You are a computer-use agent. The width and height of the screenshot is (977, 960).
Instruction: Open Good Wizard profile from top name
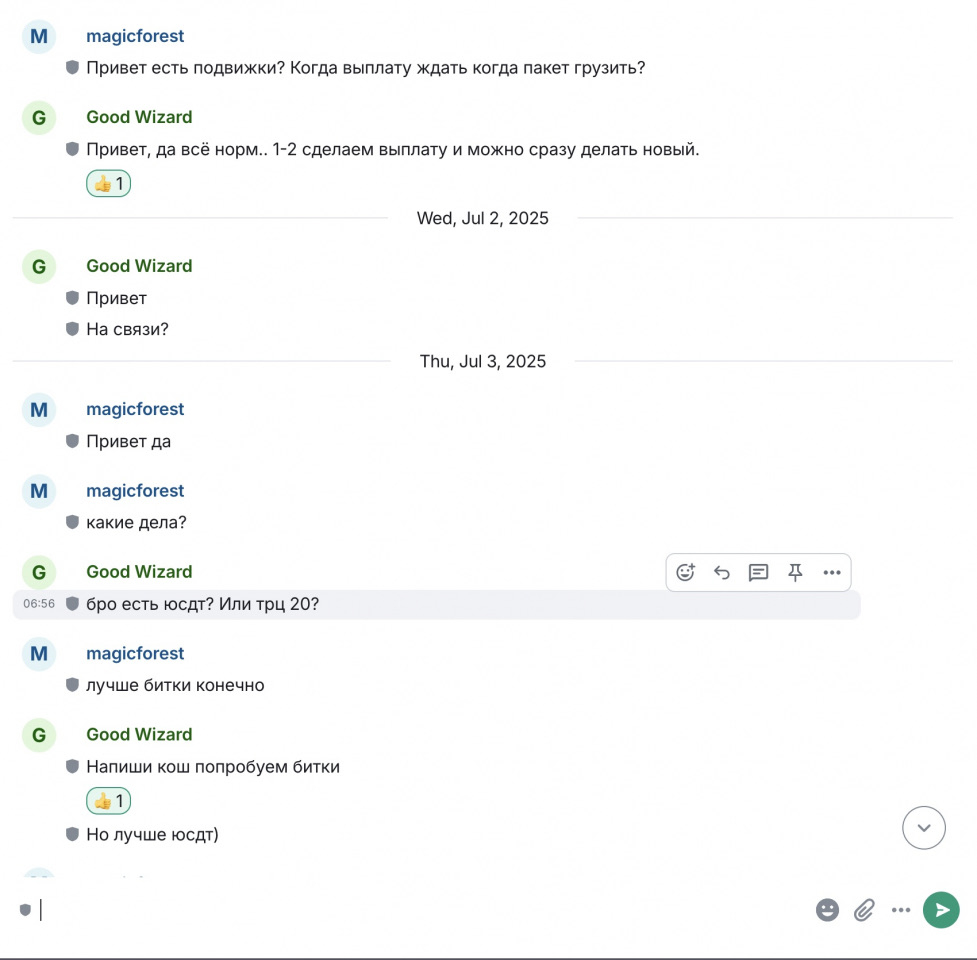click(139, 117)
